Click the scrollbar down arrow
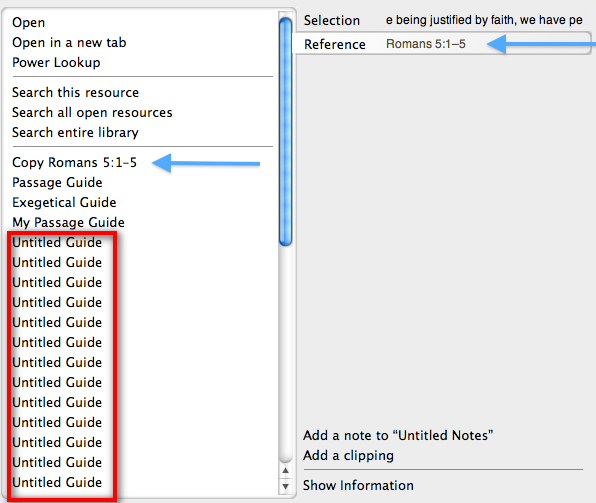Screen dimensions: 596x503 pyautogui.click(x=285, y=486)
